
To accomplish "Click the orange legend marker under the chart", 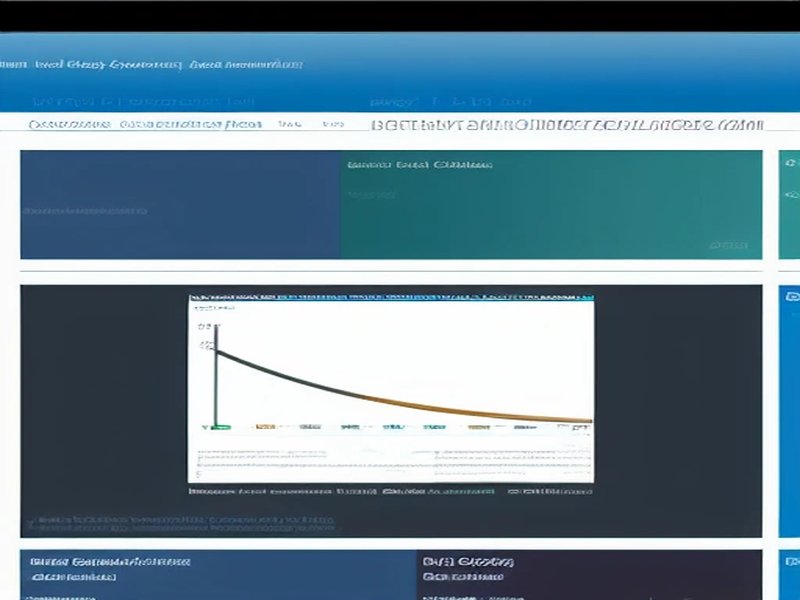I will [265, 427].
